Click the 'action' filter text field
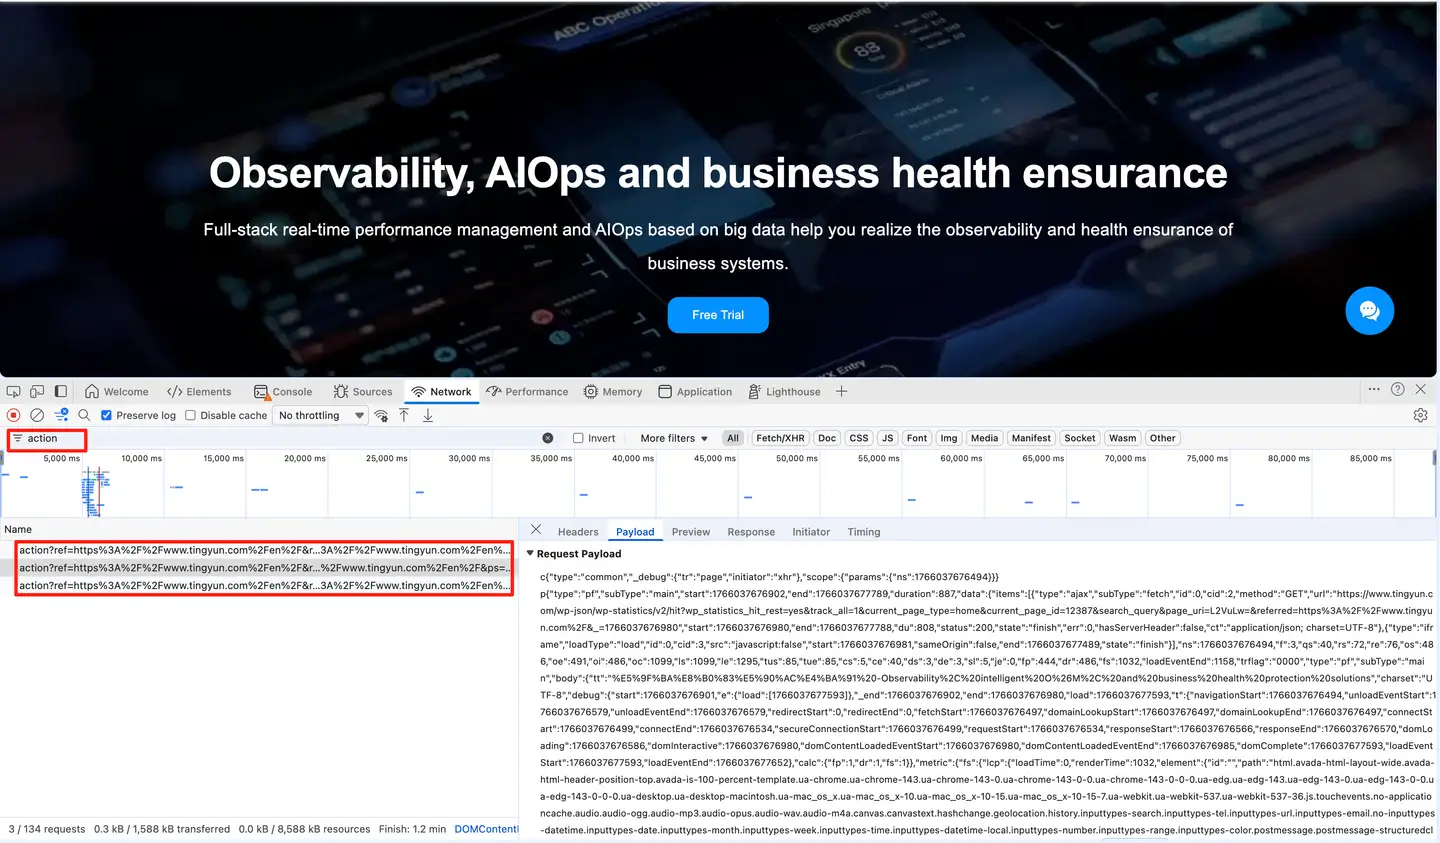 48,439
